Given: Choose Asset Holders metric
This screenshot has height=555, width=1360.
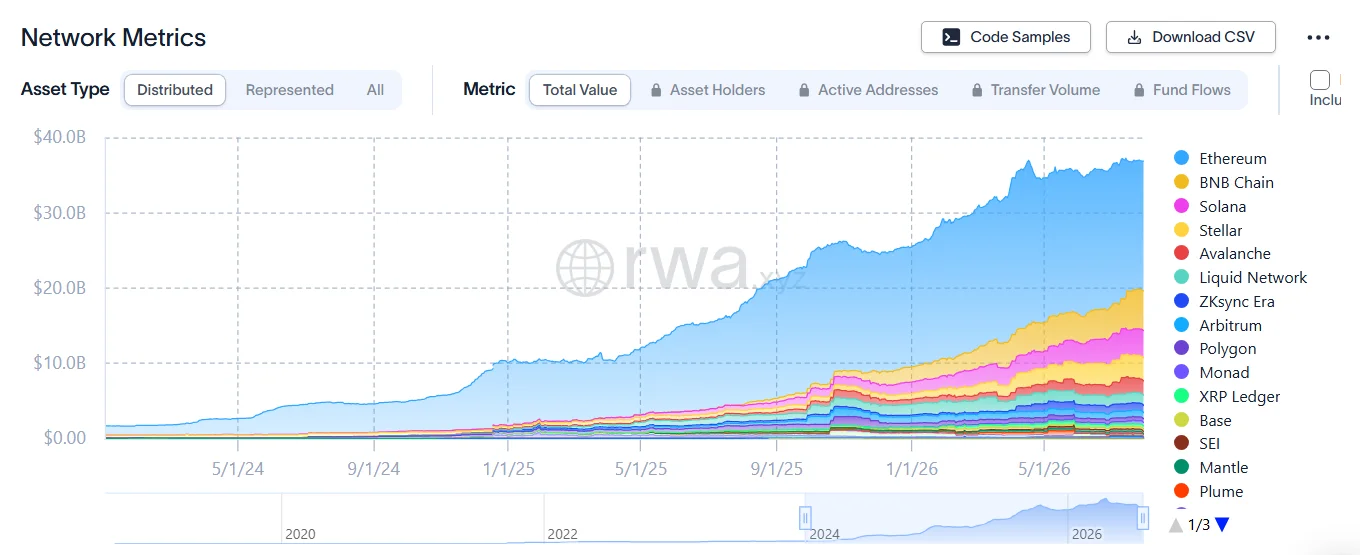Looking at the screenshot, I should (x=708, y=90).
